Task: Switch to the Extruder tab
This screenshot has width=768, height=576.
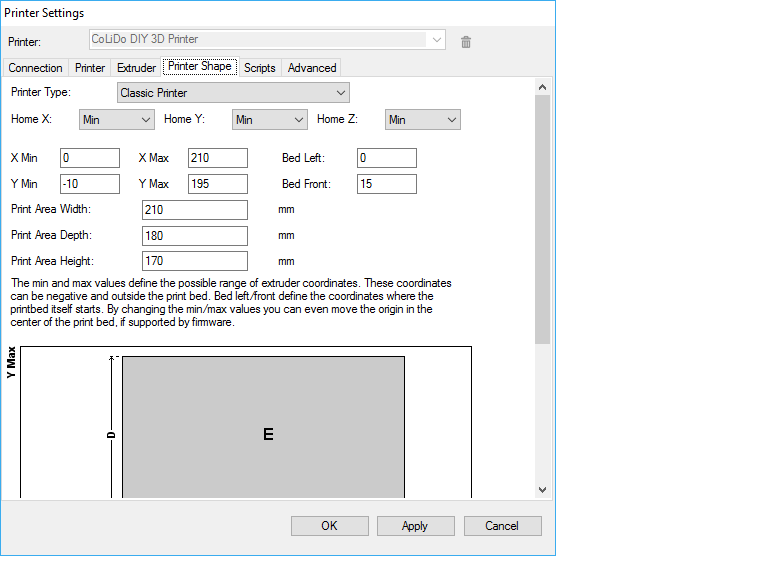Action: click(x=136, y=68)
